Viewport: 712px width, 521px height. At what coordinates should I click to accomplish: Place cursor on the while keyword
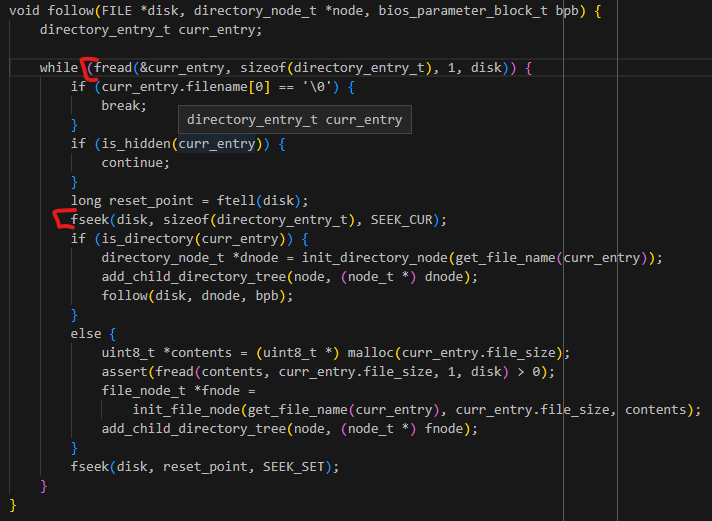coord(58,67)
